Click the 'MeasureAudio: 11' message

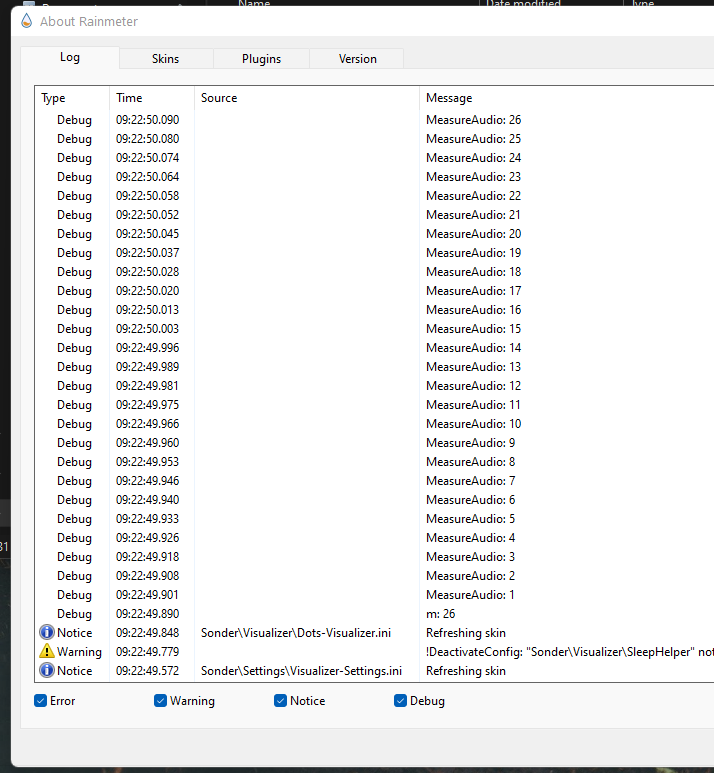pyautogui.click(x=473, y=404)
